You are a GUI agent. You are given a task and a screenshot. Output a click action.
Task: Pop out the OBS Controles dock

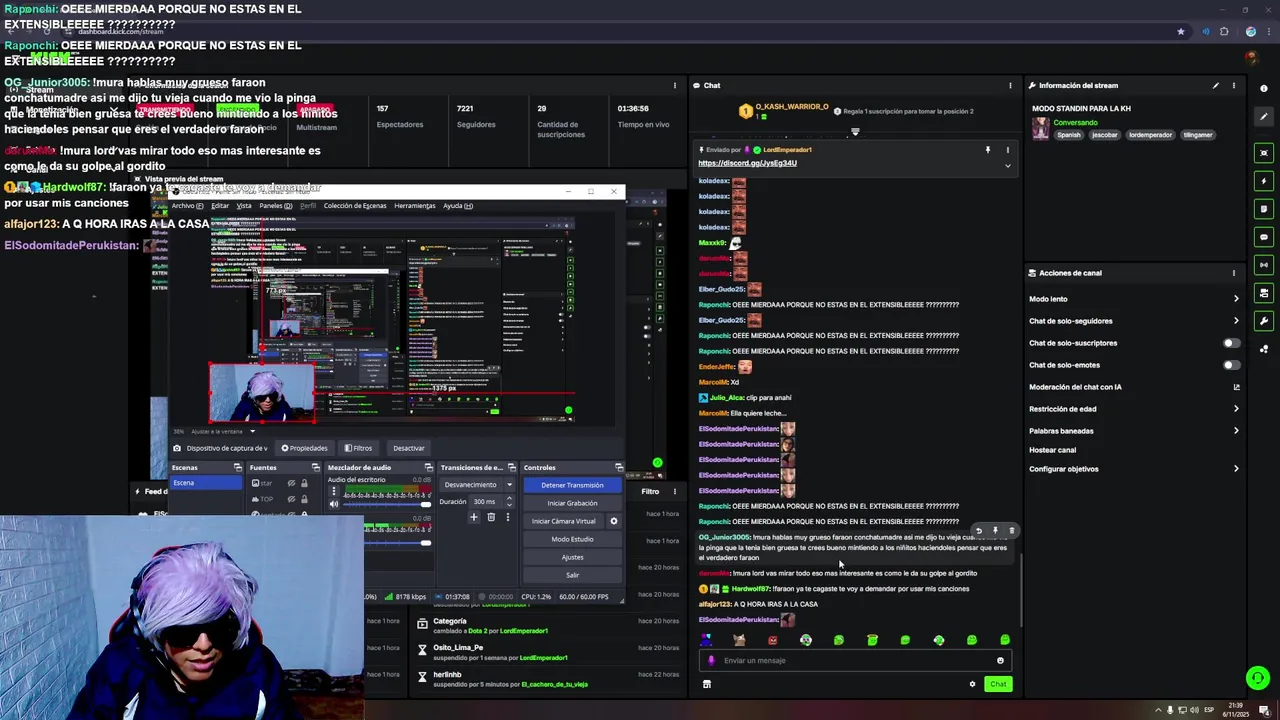(x=619, y=467)
